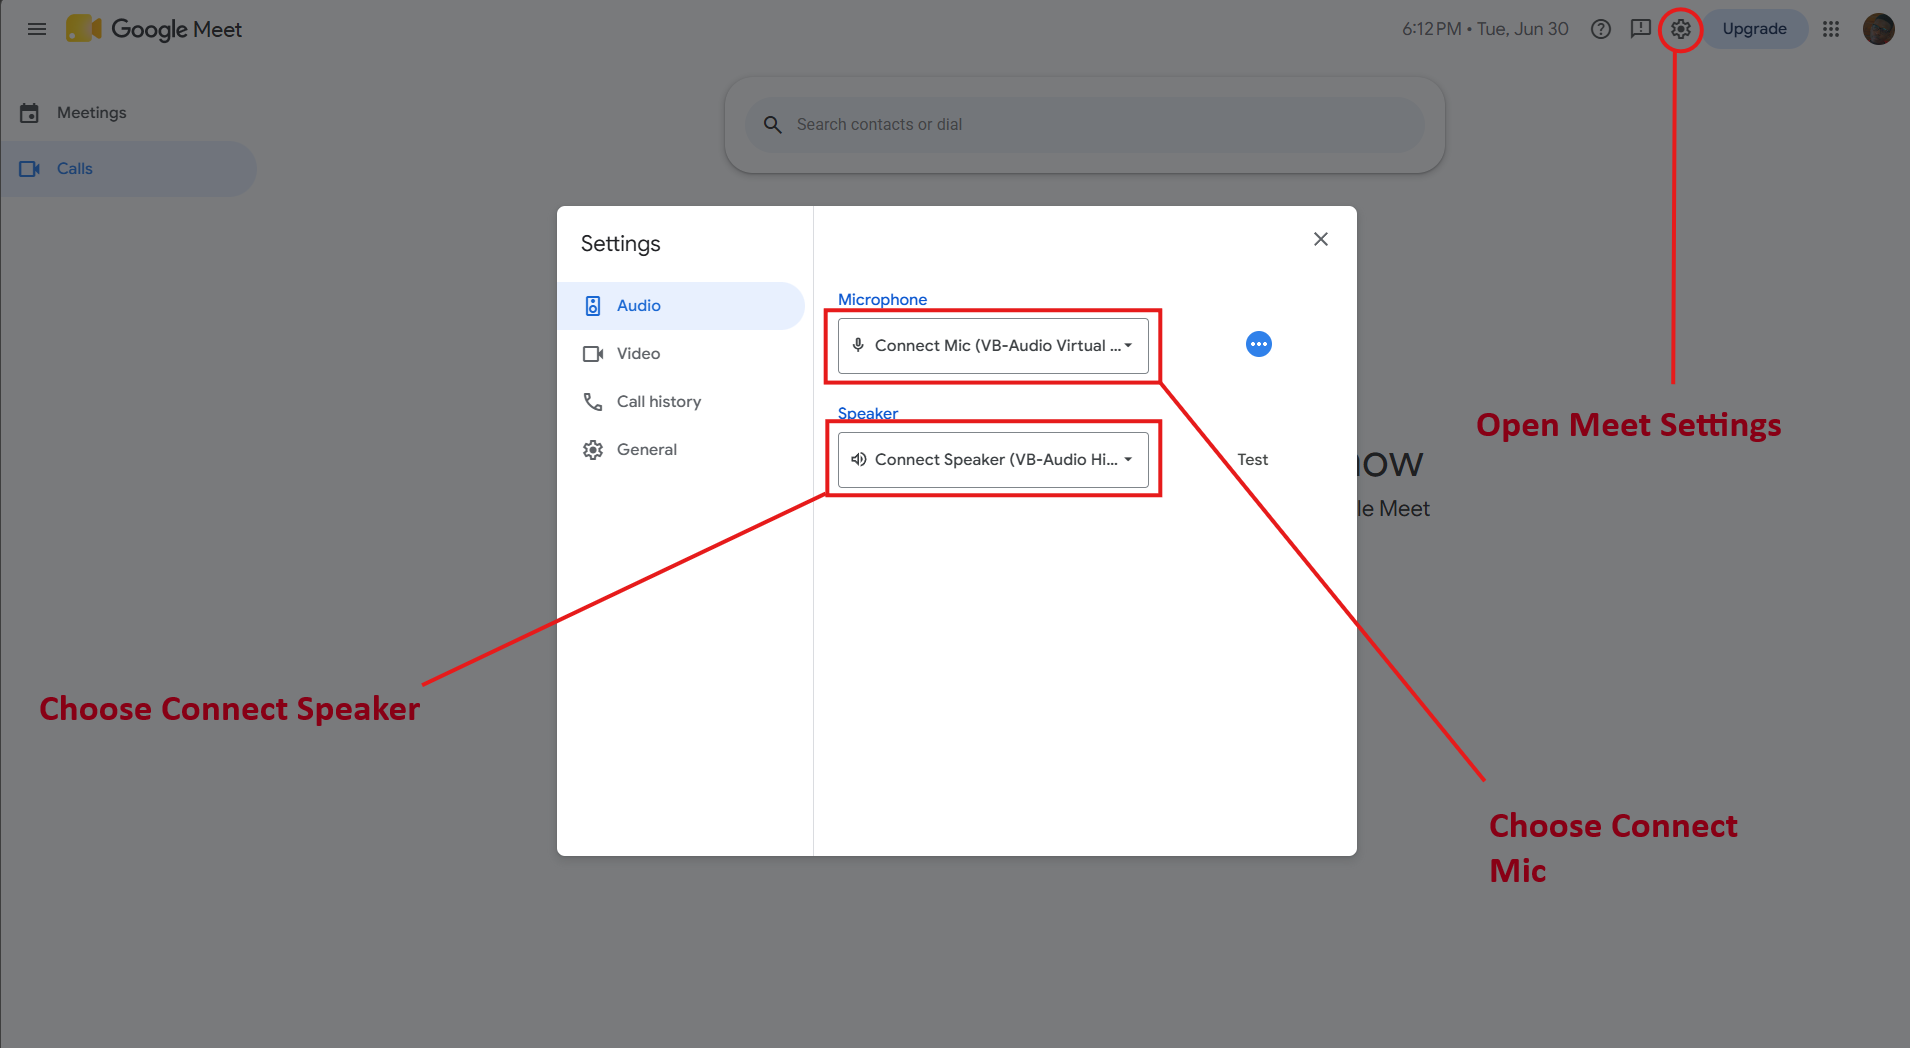Open Meet settings gear icon
1910x1048 pixels.
tap(1681, 29)
